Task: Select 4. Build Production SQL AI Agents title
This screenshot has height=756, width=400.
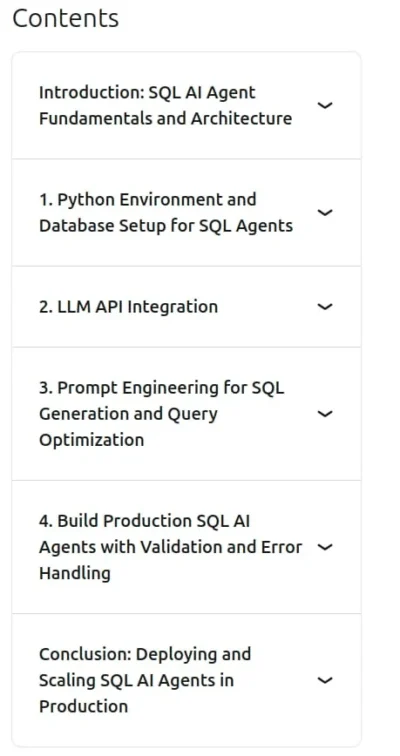Action: pos(171,547)
